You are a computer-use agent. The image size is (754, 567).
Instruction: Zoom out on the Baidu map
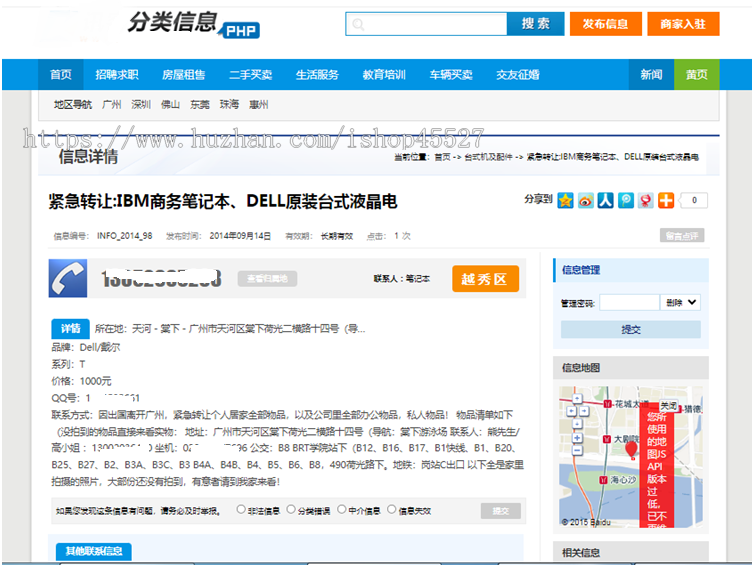pyautogui.click(x=577, y=450)
